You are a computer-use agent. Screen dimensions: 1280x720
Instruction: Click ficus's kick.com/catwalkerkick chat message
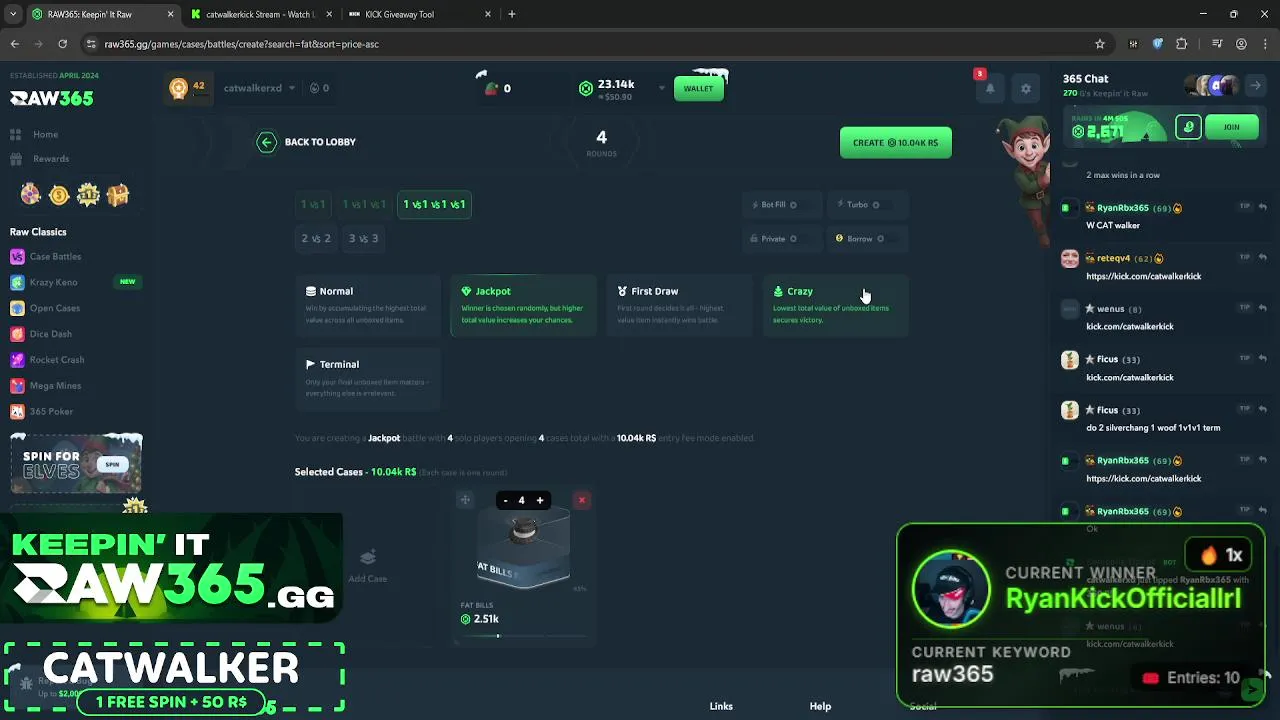1129,377
